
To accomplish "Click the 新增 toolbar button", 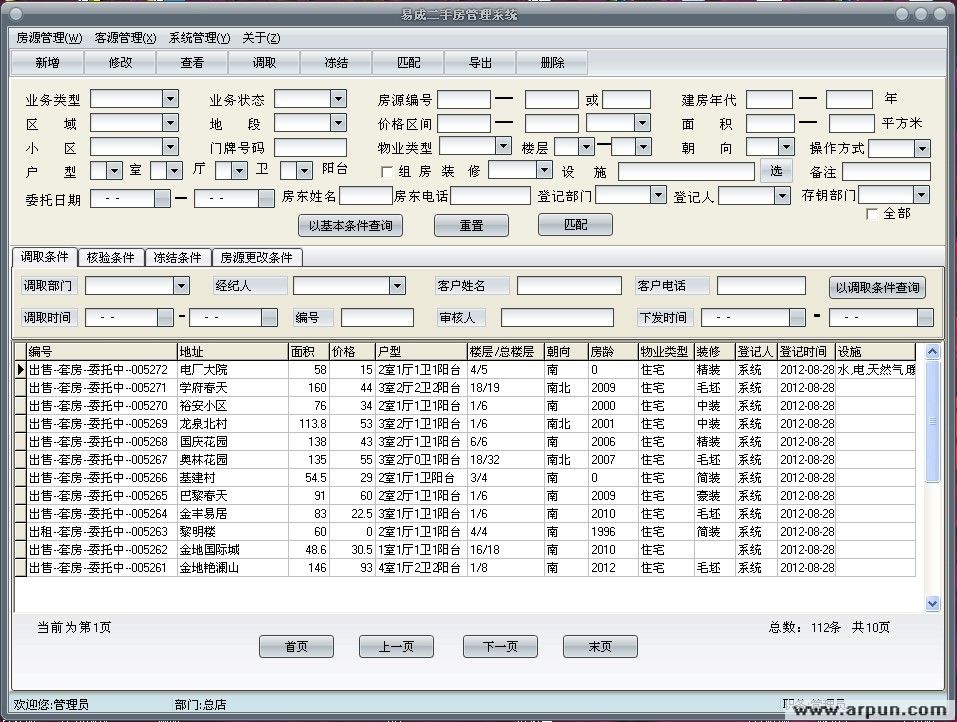I will pyautogui.click(x=47, y=63).
